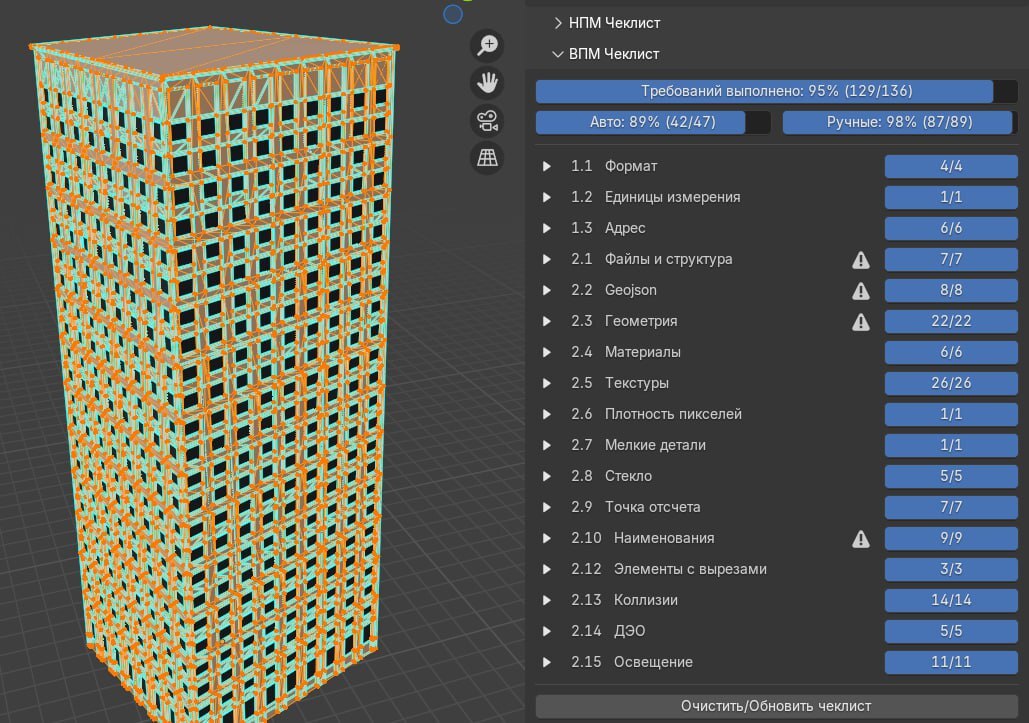
Task: Click warning icon next to Geojson
Action: pos(861,291)
